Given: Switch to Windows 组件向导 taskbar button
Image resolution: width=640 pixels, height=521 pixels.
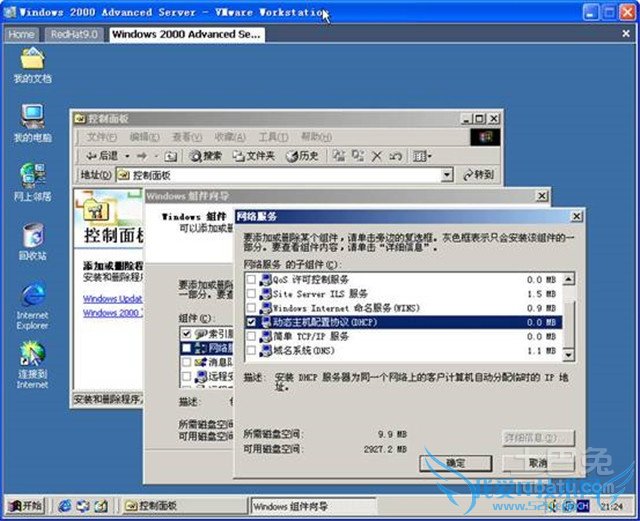Looking at the screenshot, I should (x=313, y=506).
